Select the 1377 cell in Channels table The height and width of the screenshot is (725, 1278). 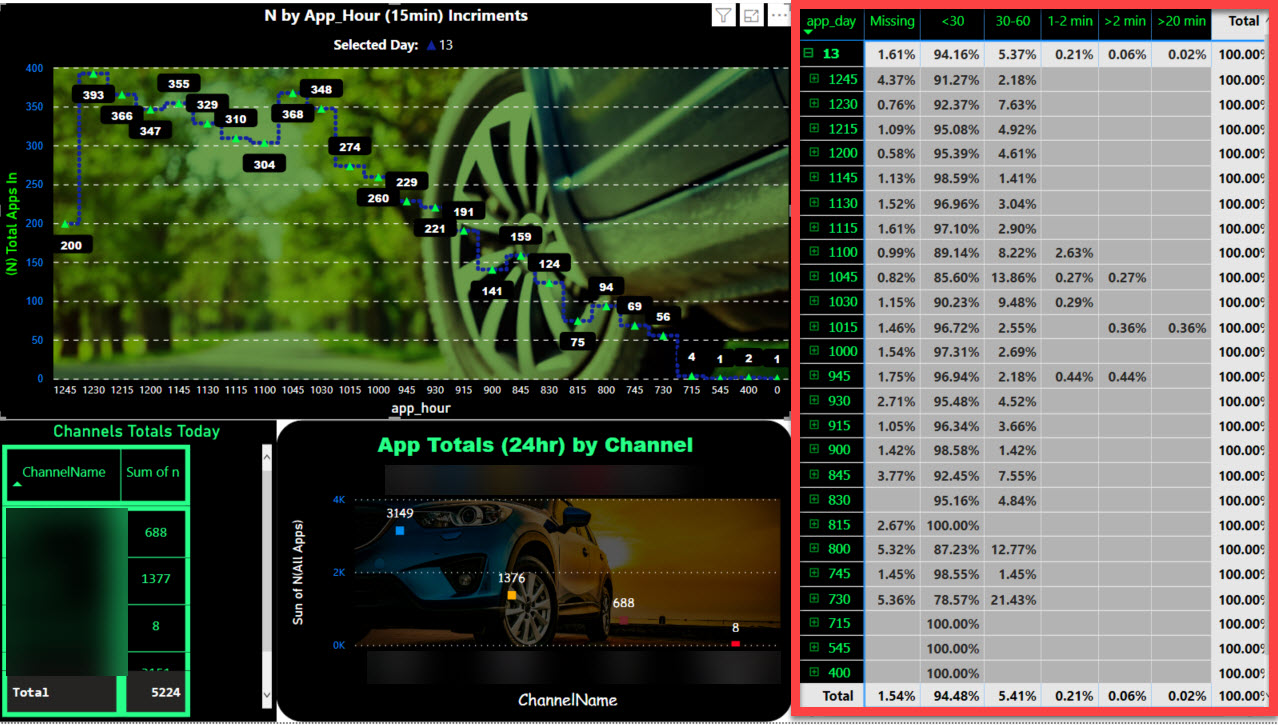[156, 579]
